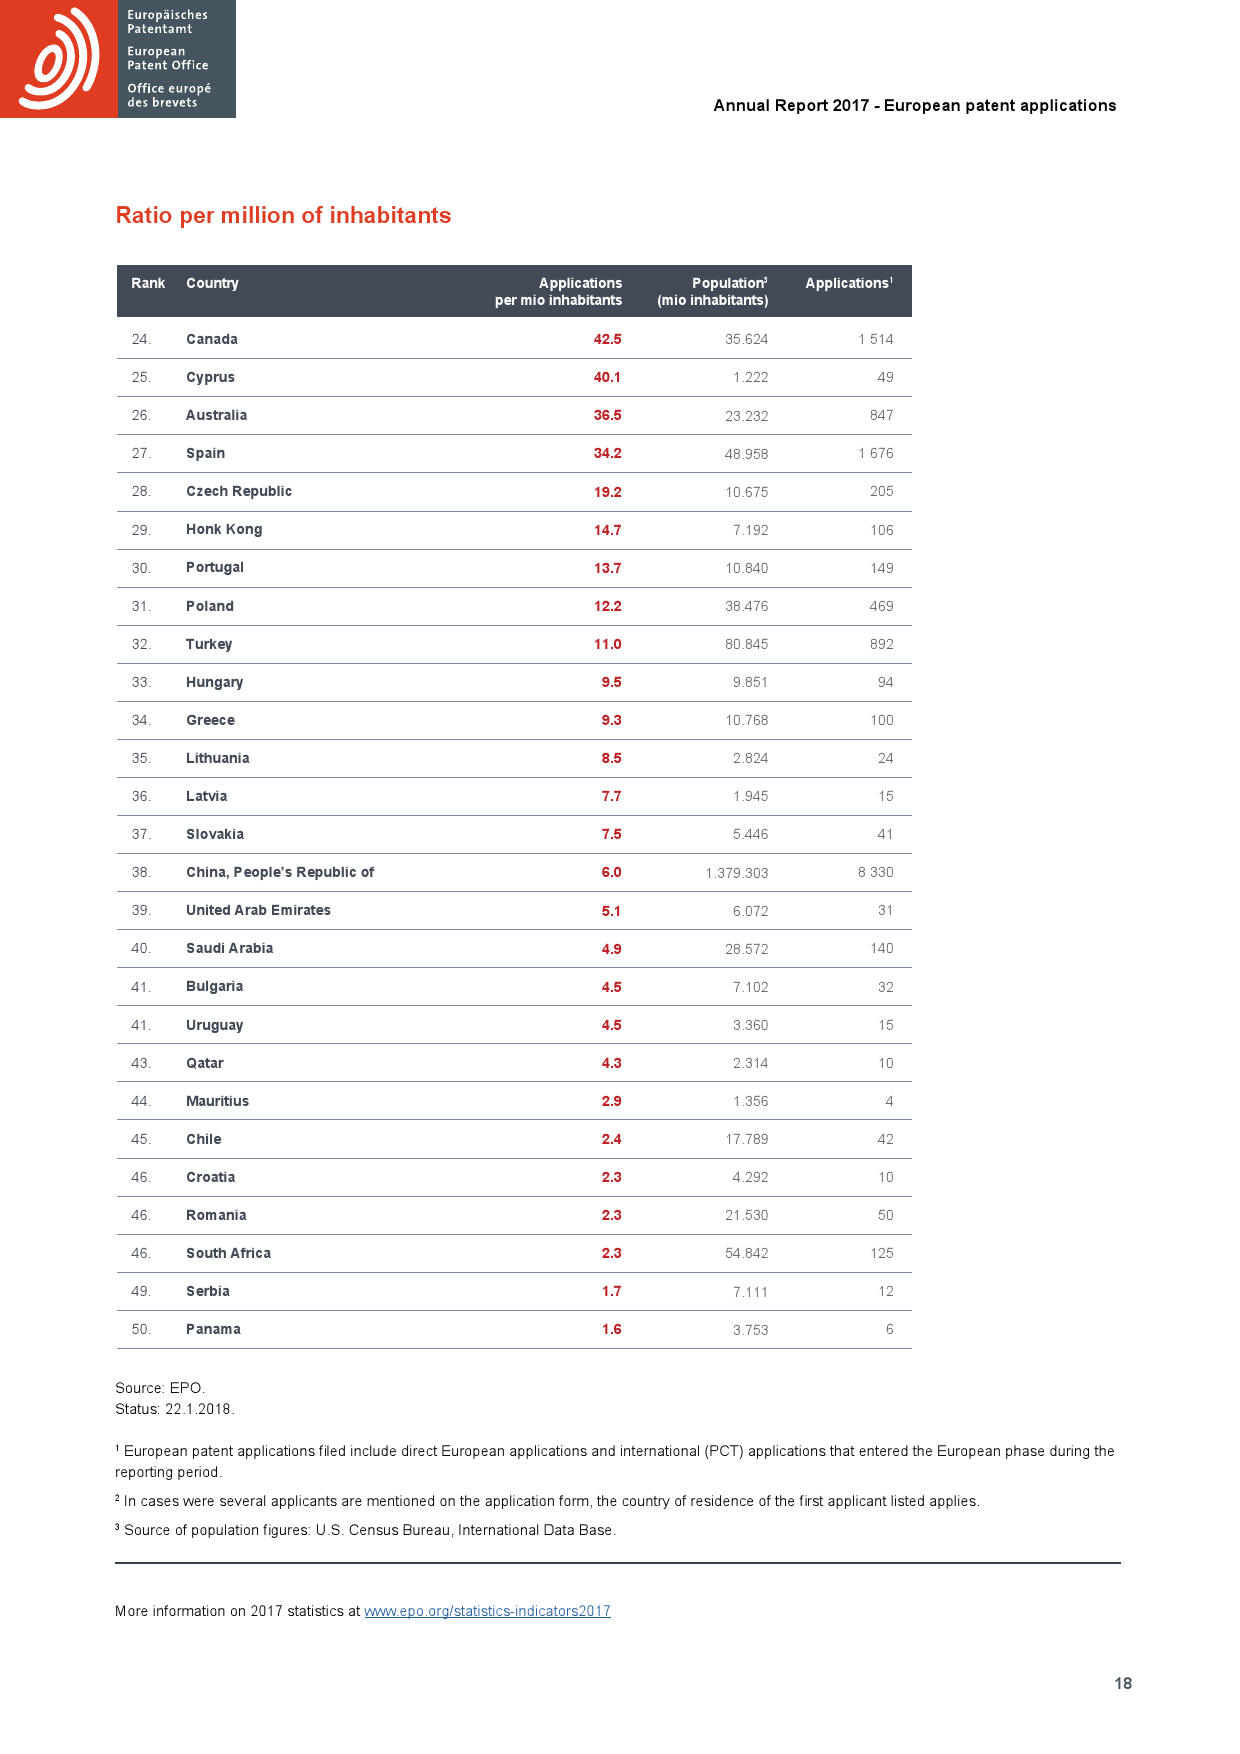
Task: Click the China, People's Republic of entry
Action: pyautogui.click(x=280, y=872)
